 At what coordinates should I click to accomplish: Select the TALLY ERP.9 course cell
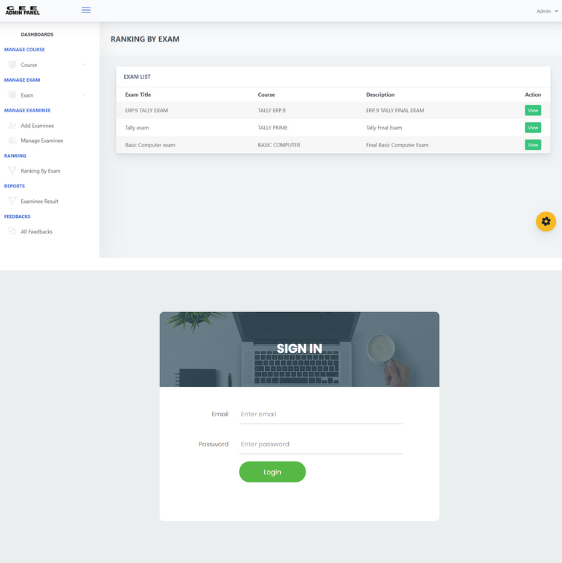271,110
